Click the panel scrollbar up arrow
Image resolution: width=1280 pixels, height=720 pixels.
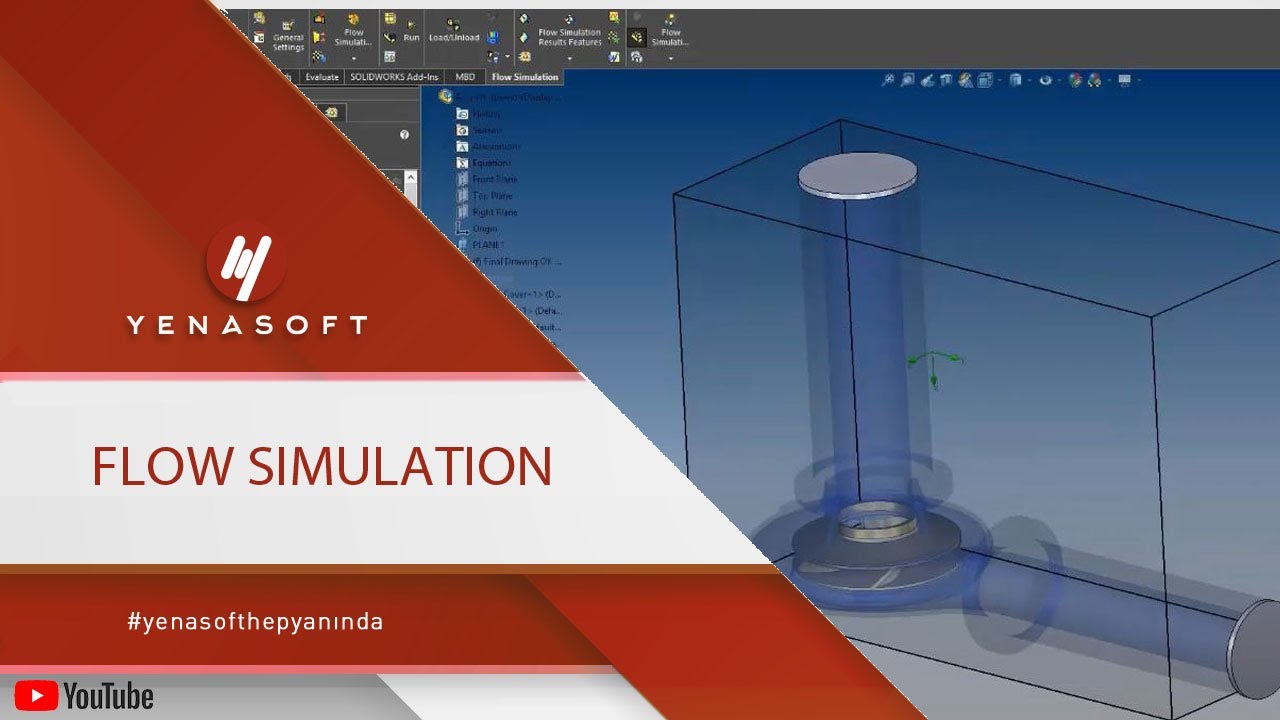point(409,177)
